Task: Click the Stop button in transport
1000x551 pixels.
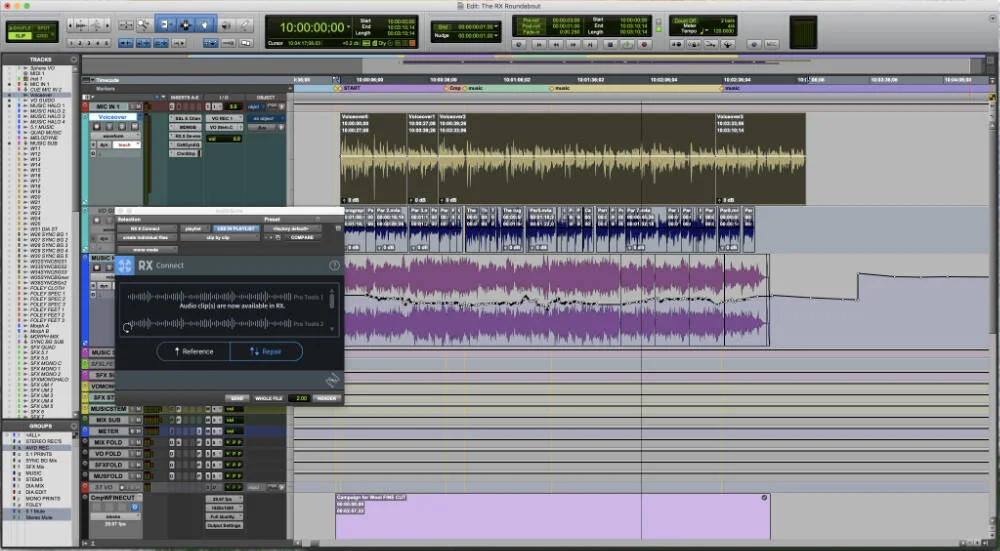Action: point(610,45)
